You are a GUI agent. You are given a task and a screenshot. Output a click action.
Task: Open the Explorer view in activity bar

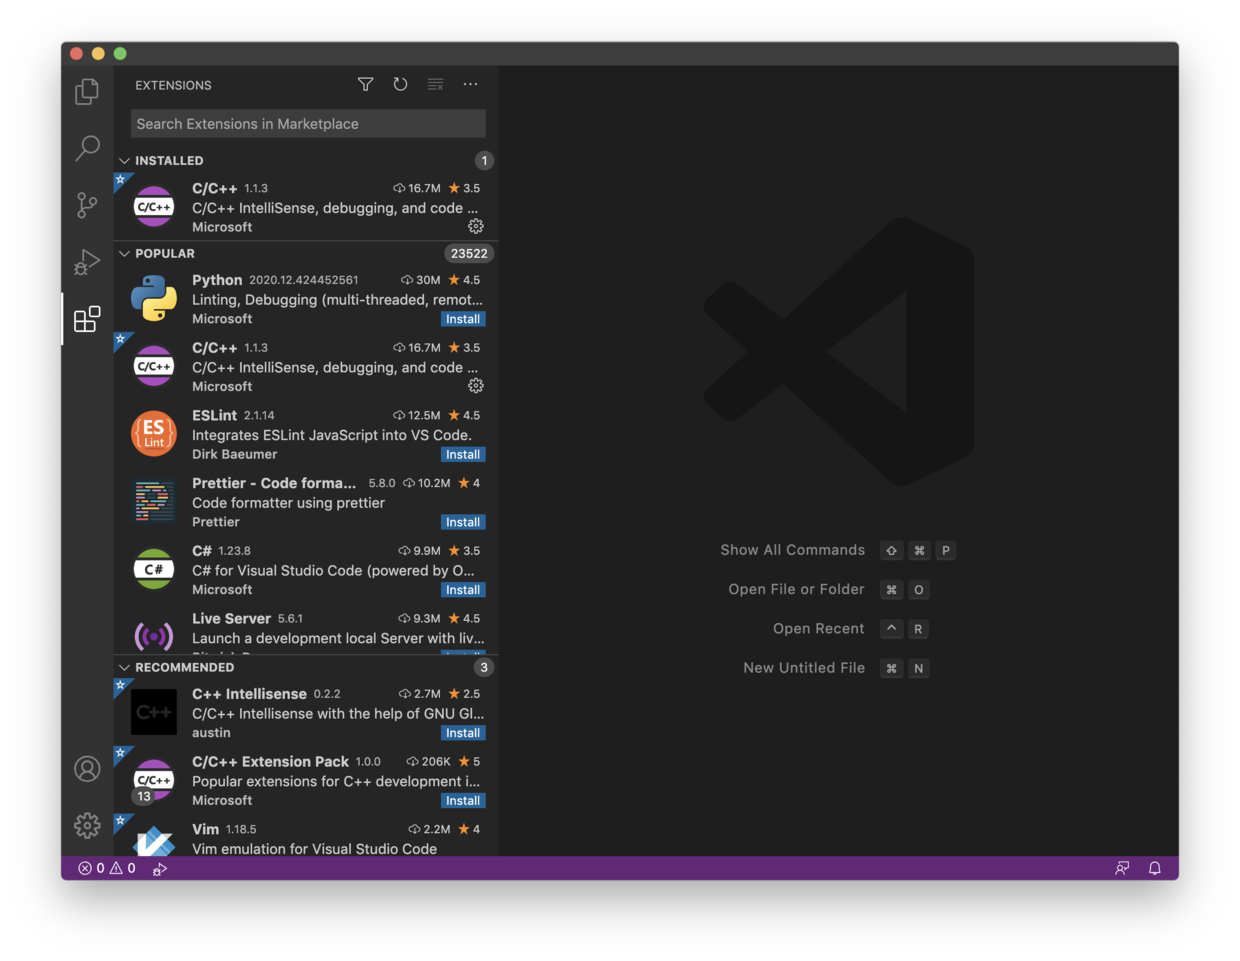coord(87,92)
